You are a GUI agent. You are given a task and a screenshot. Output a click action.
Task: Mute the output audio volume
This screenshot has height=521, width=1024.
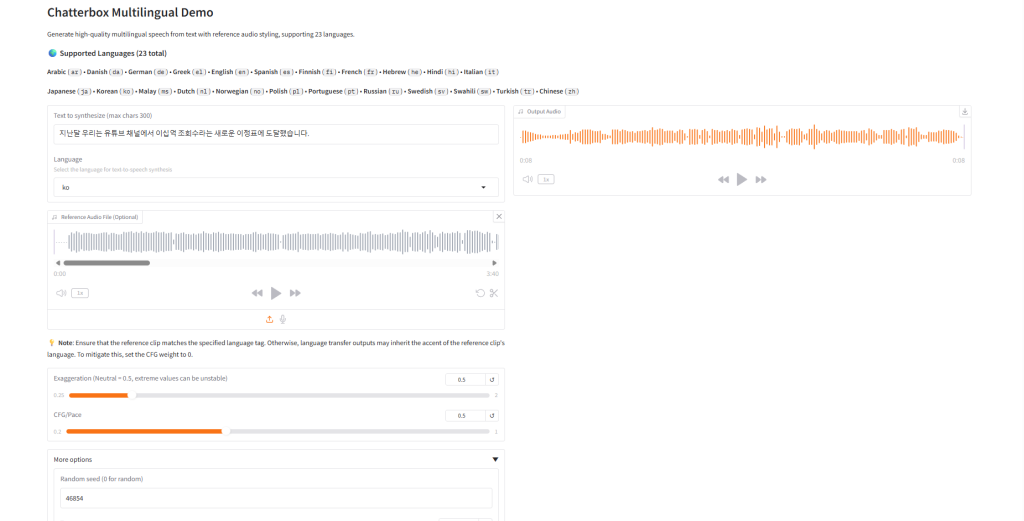526,179
